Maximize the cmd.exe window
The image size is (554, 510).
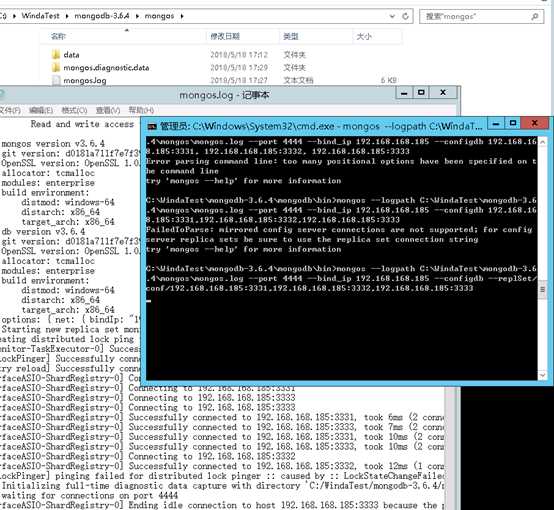coord(513,123)
